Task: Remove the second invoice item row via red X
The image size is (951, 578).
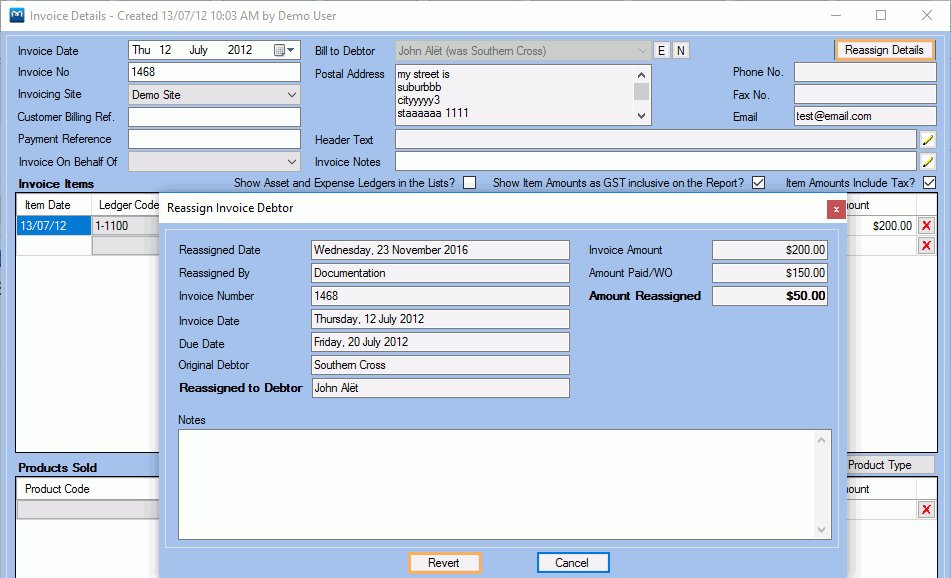Action: 928,245
